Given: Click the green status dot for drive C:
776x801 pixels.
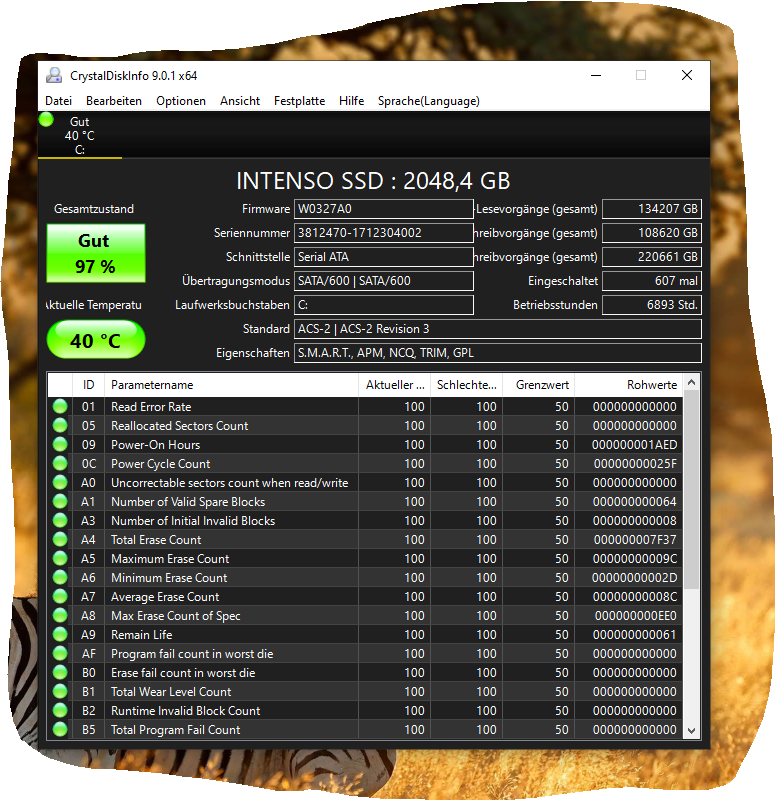Looking at the screenshot, I should click(46, 120).
